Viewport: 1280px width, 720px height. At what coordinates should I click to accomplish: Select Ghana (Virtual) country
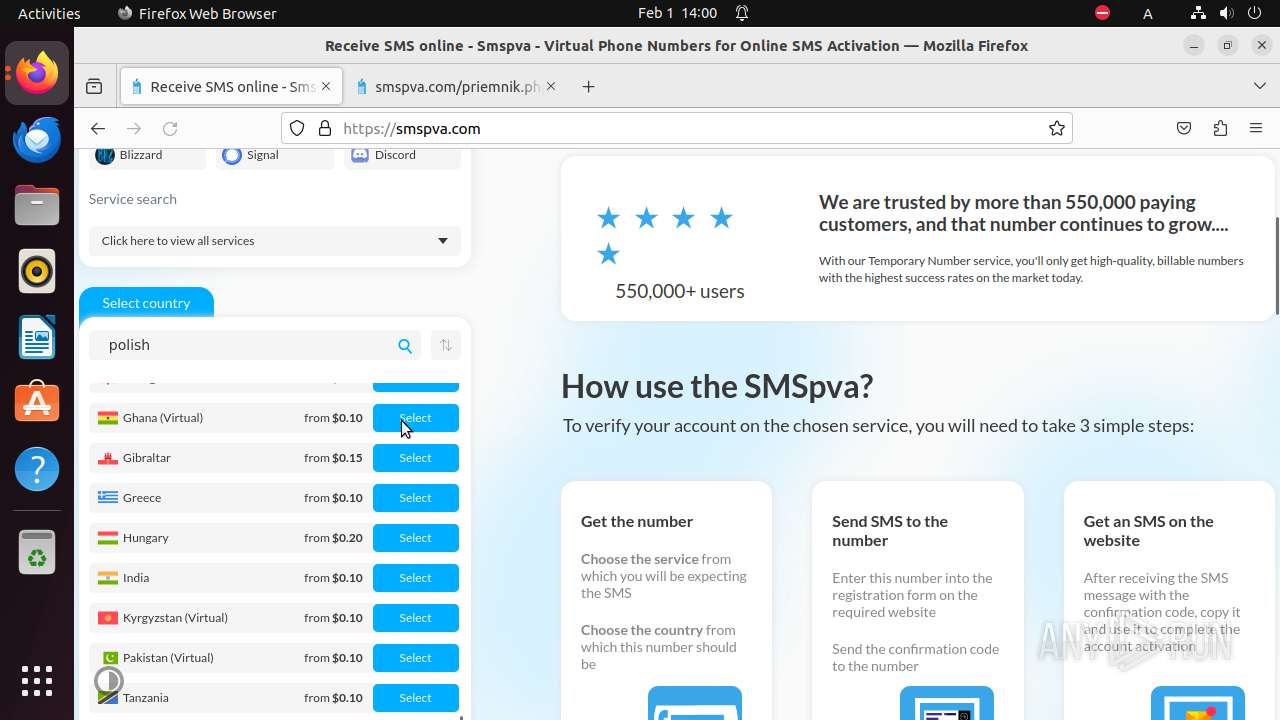click(x=415, y=418)
